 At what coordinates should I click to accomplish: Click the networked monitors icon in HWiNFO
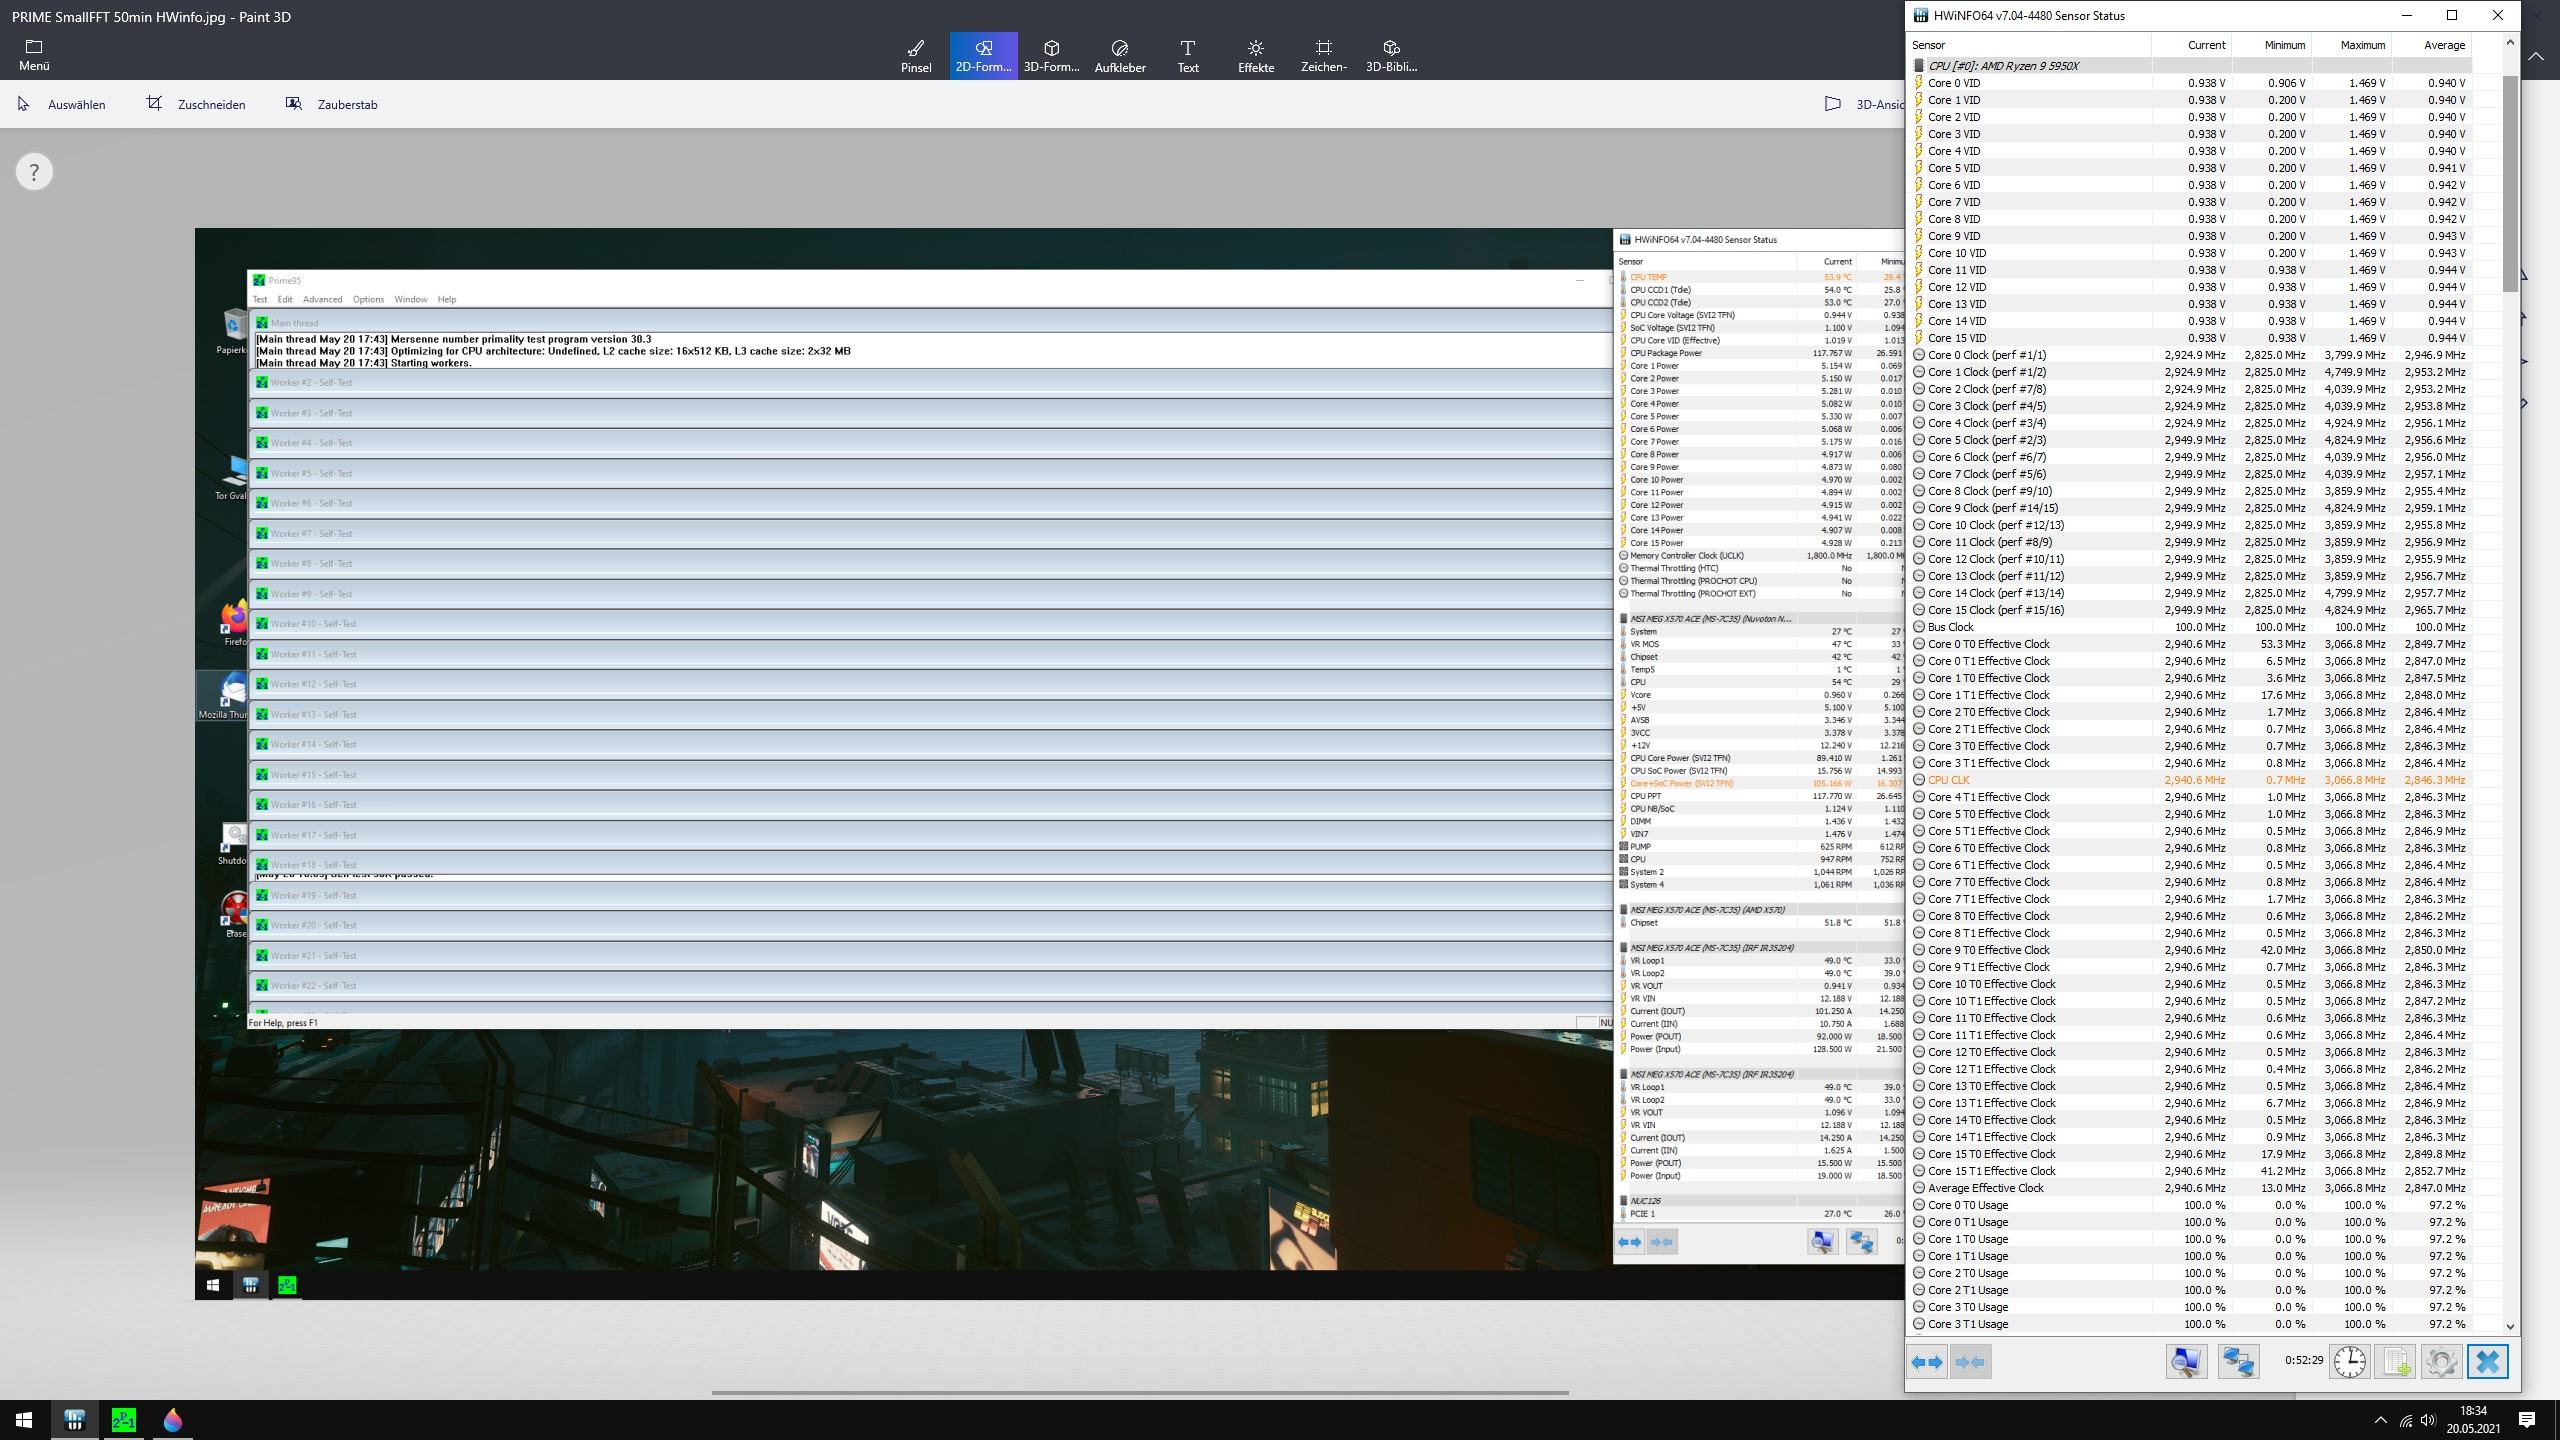click(x=2238, y=1362)
